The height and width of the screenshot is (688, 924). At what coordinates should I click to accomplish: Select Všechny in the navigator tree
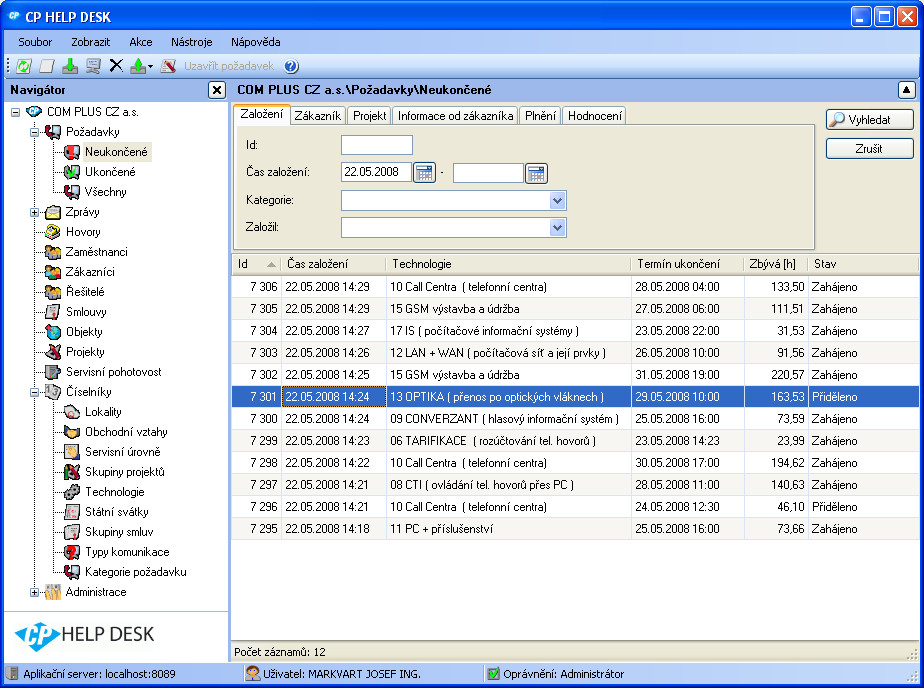tap(105, 192)
